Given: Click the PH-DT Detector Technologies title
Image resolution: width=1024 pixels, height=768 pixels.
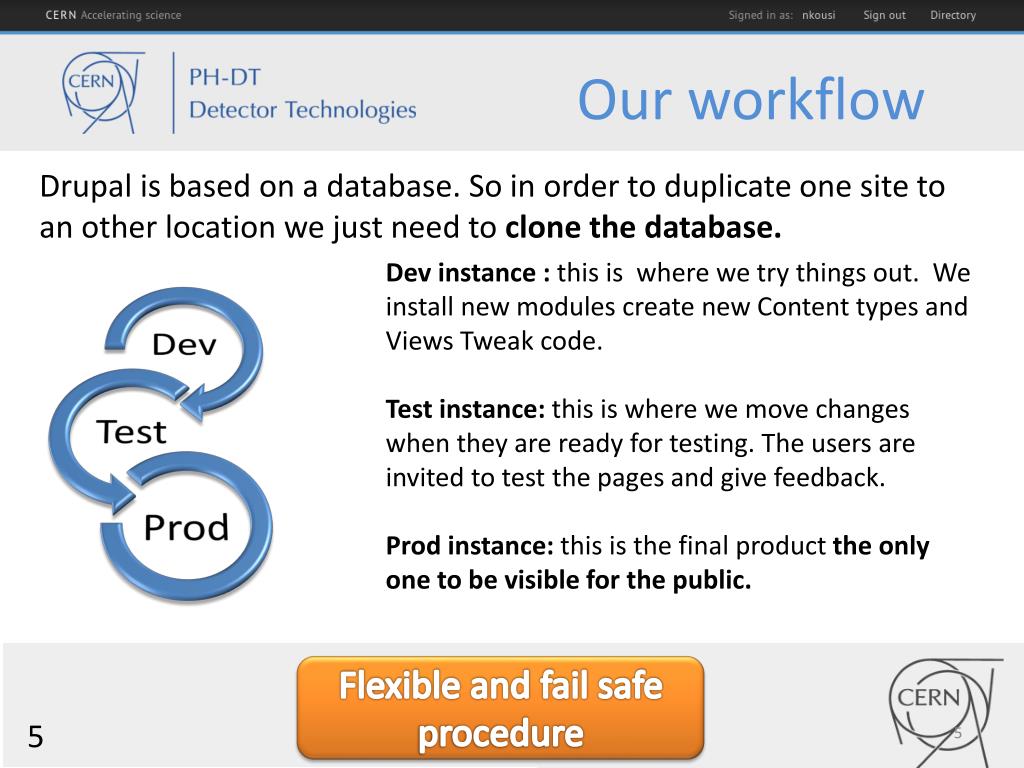Looking at the screenshot, I should pos(302,93).
